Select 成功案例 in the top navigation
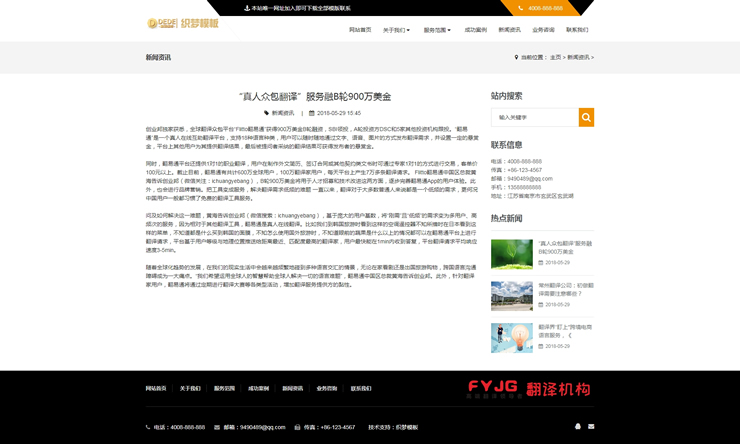The width and height of the screenshot is (740, 444). point(475,30)
